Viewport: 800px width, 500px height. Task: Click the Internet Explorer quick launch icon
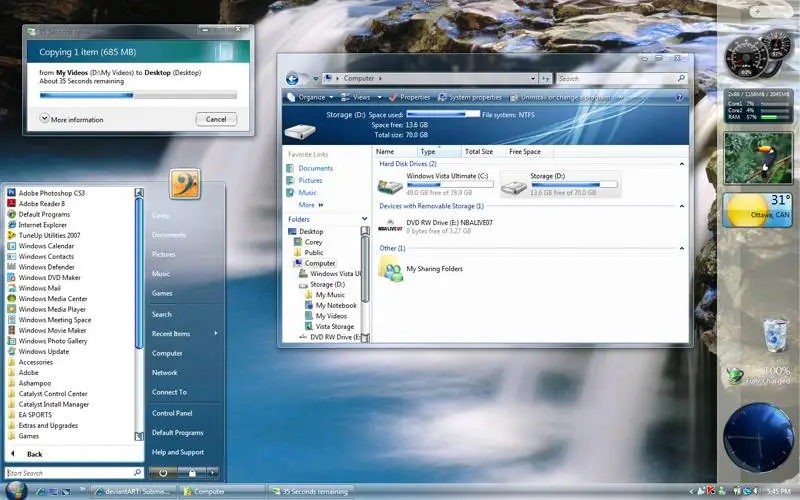(41, 492)
